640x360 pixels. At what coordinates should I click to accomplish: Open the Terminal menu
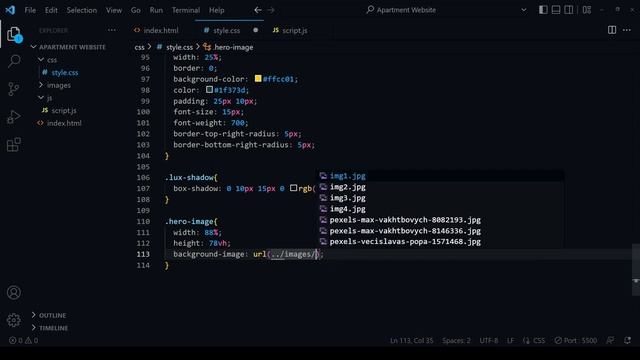coord(186,10)
